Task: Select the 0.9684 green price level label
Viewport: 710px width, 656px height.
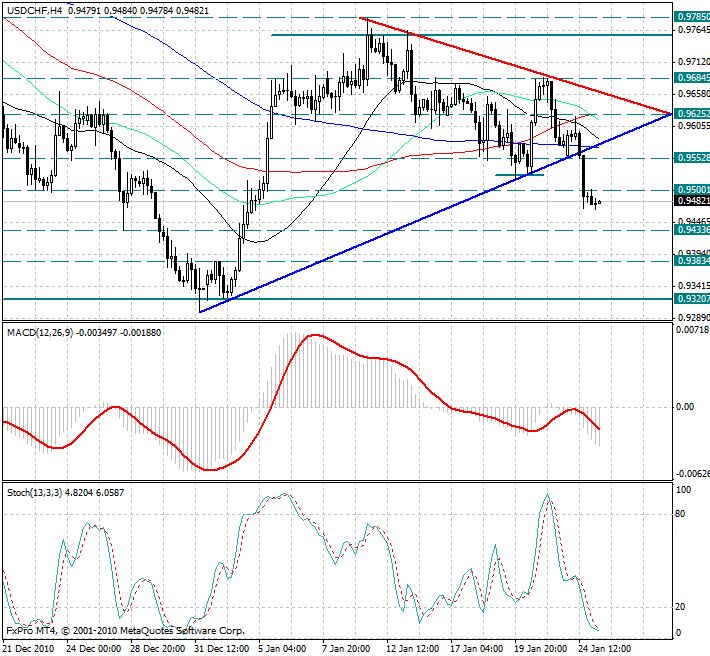Action: coord(692,78)
